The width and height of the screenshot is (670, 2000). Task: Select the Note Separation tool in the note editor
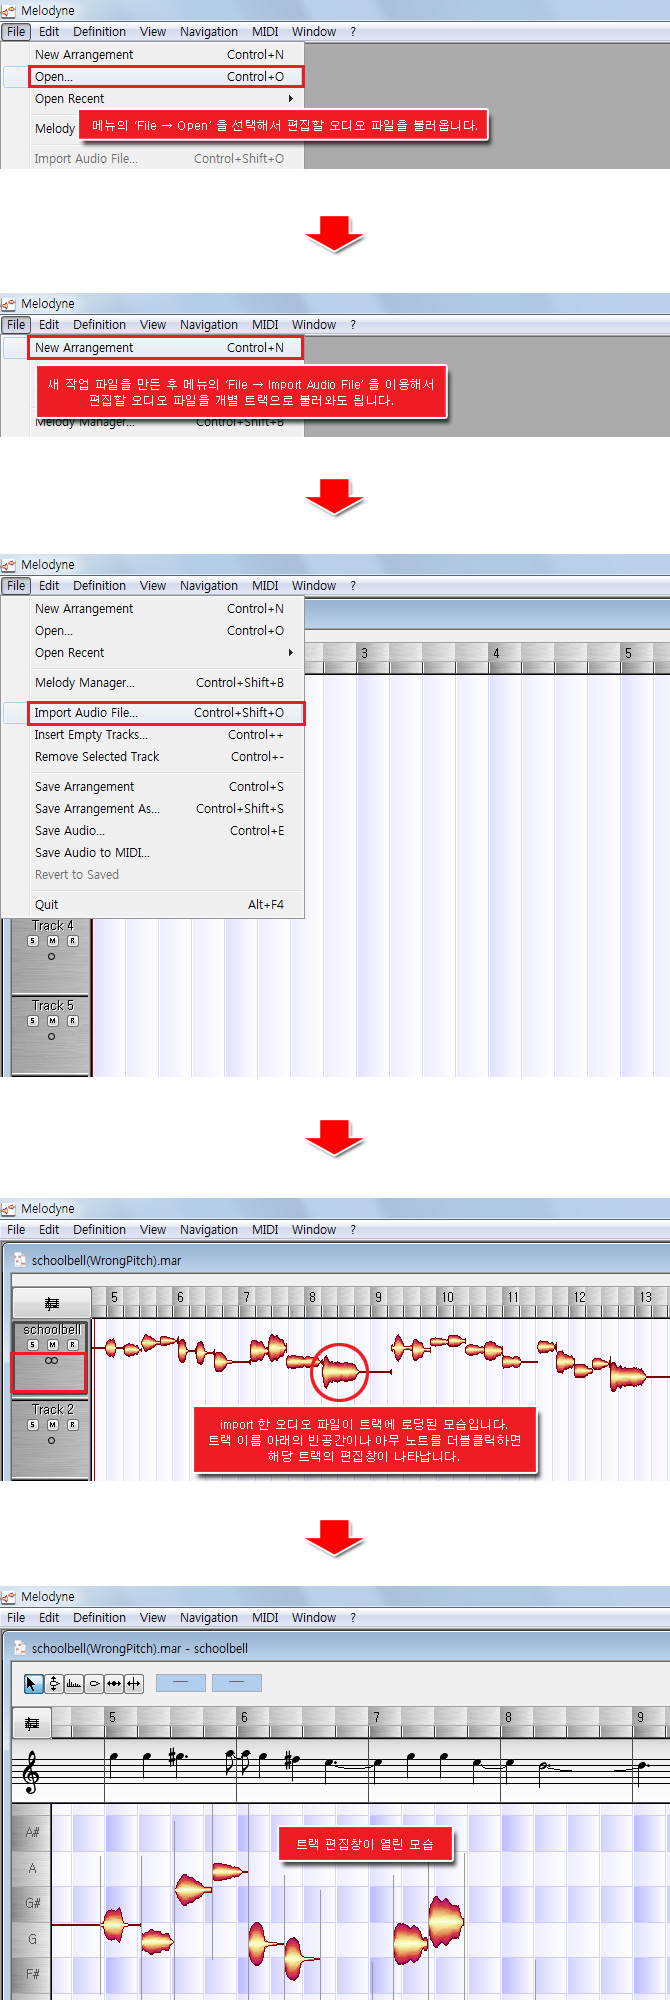(x=134, y=1683)
